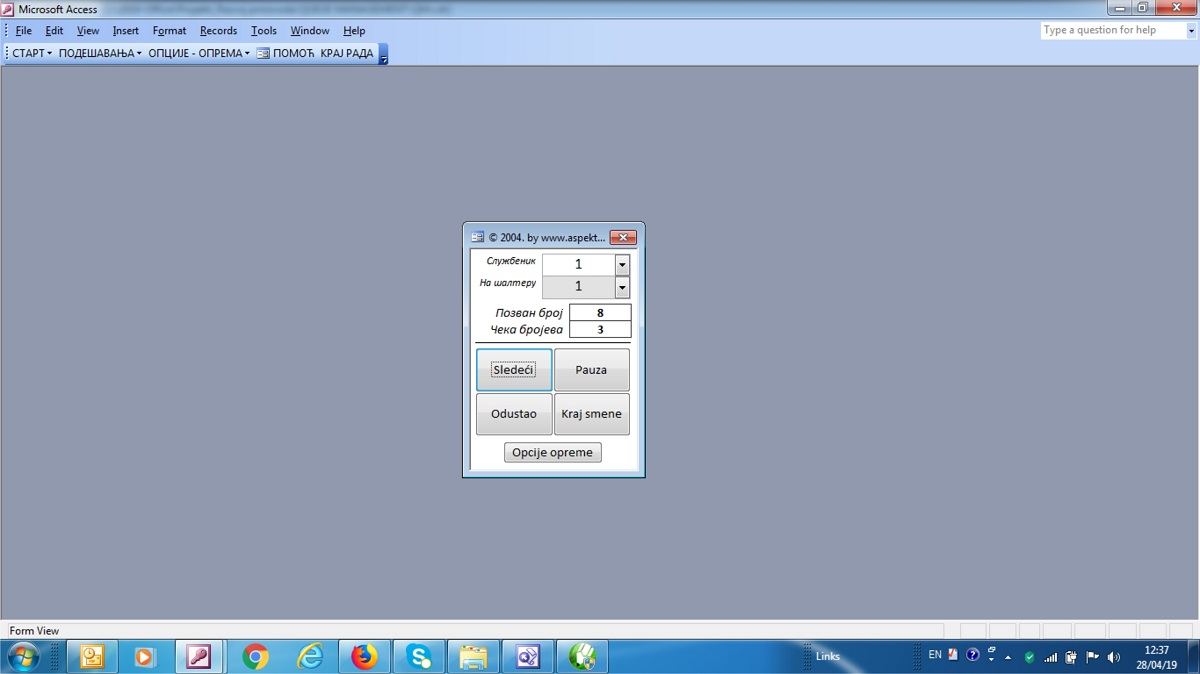This screenshot has width=1200, height=674.
Task: Click the Sledeći button
Action: click(x=513, y=370)
